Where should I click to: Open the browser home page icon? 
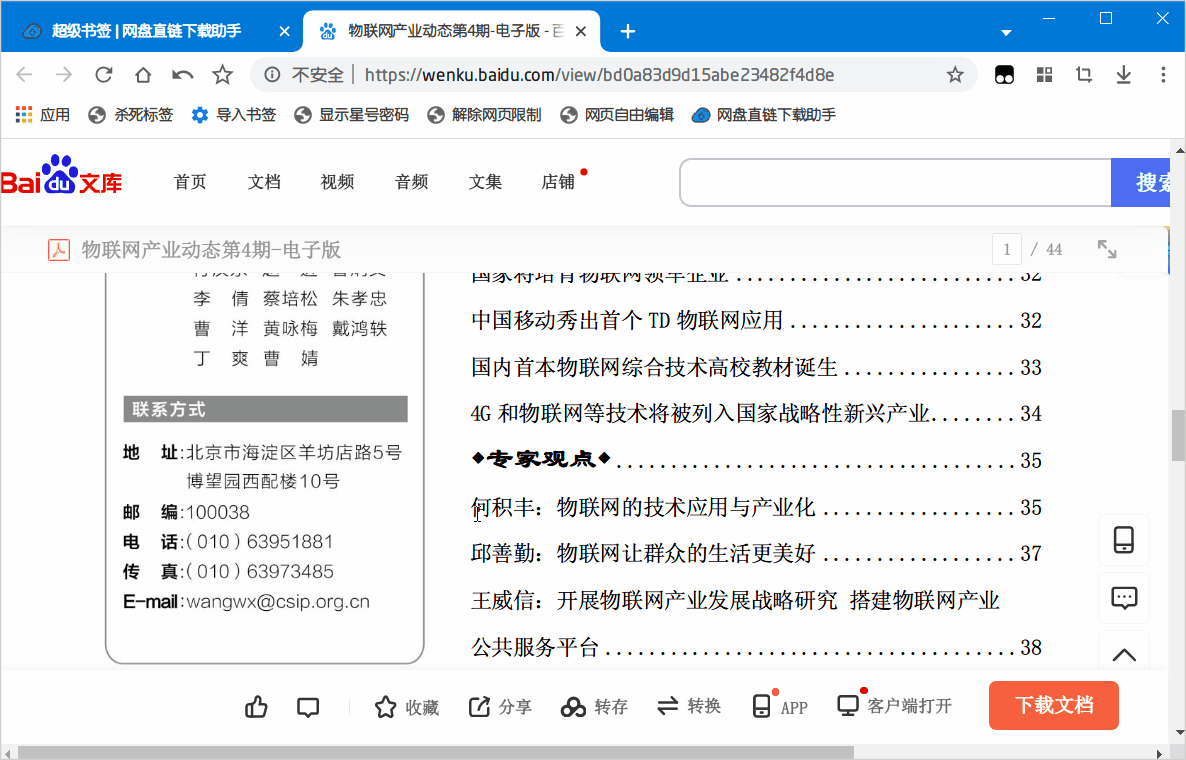pos(143,74)
